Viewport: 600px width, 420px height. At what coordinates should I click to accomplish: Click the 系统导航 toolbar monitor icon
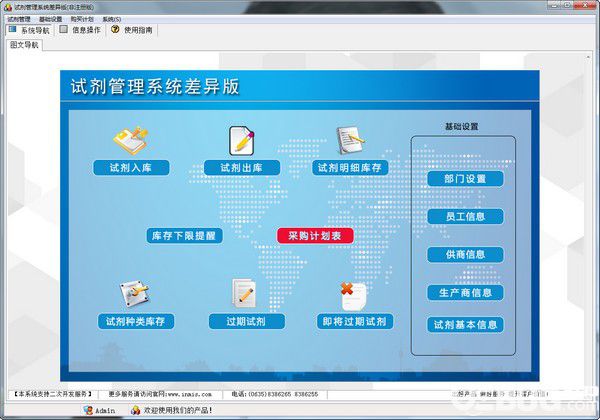tap(13, 29)
